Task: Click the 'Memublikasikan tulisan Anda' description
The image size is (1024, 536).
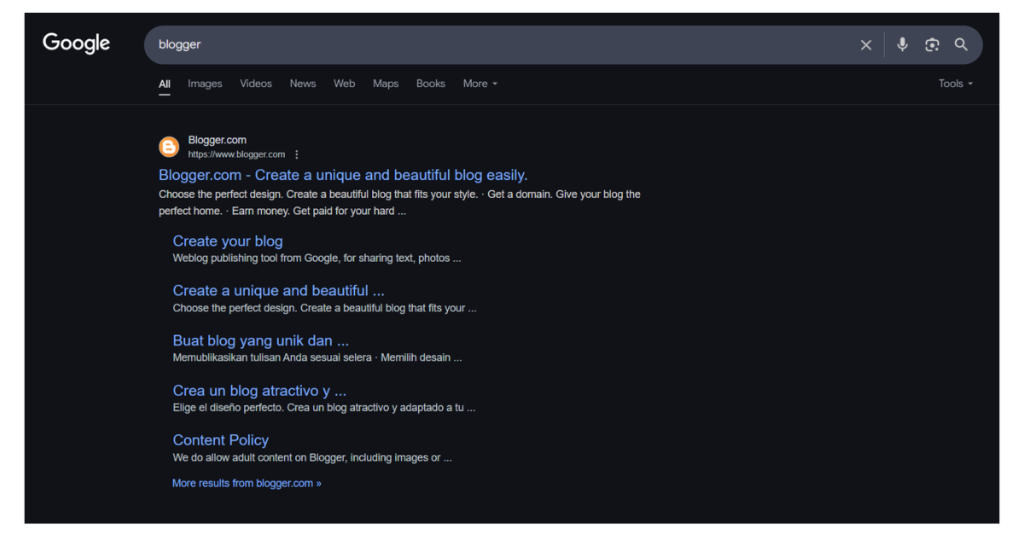Action: click(x=317, y=358)
